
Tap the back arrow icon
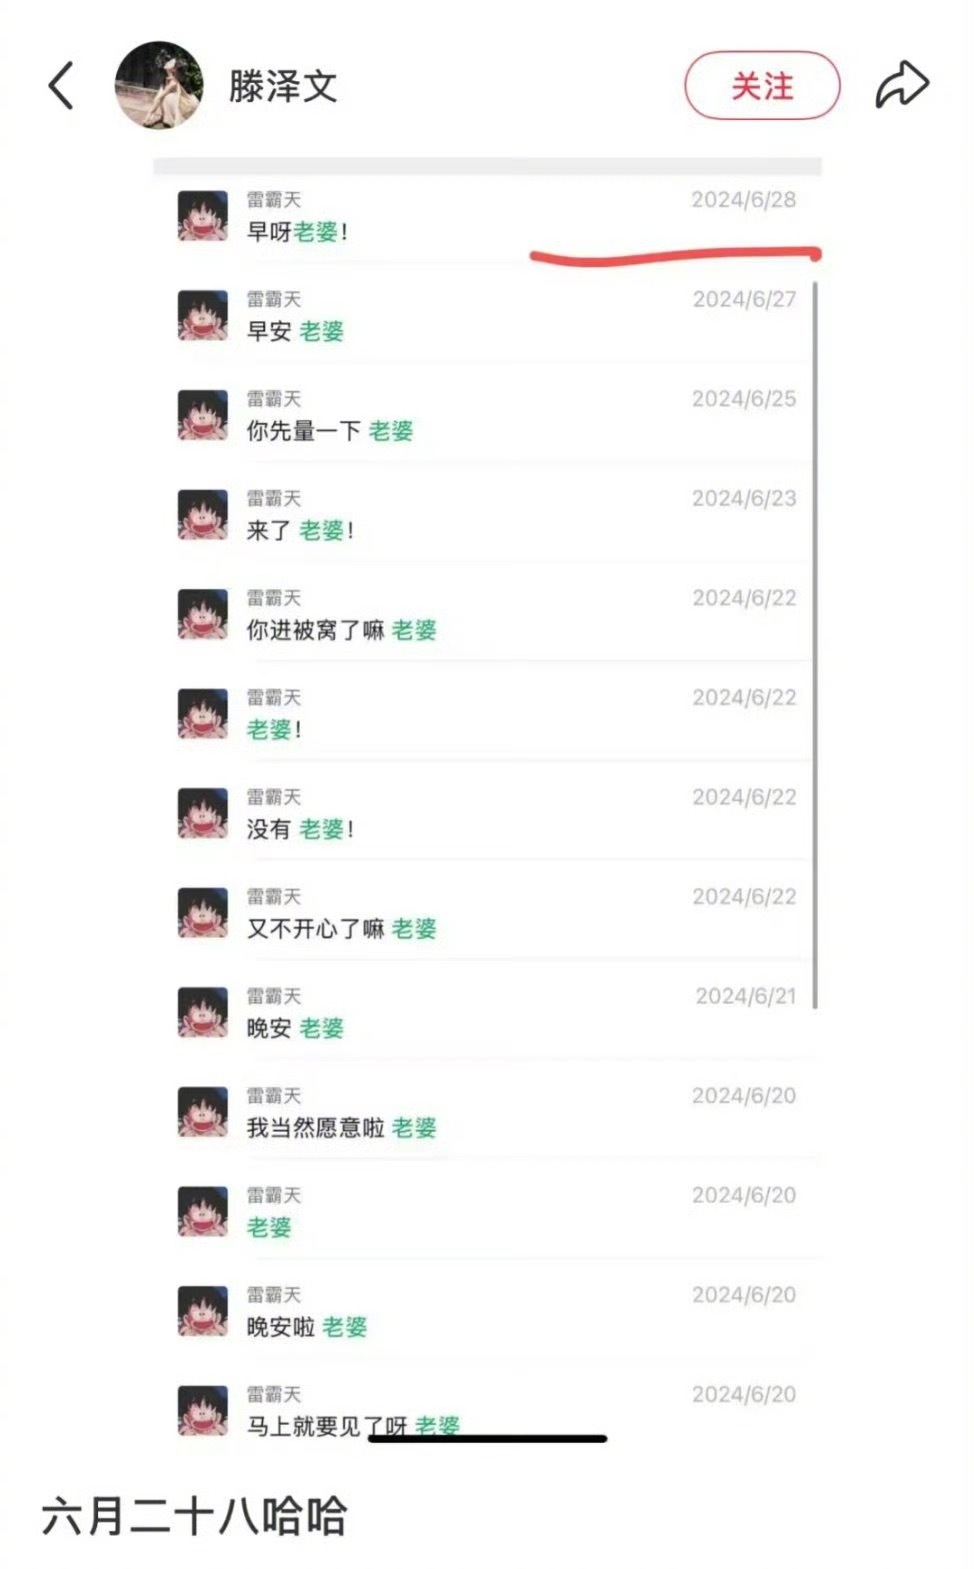pyautogui.click(x=62, y=85)
